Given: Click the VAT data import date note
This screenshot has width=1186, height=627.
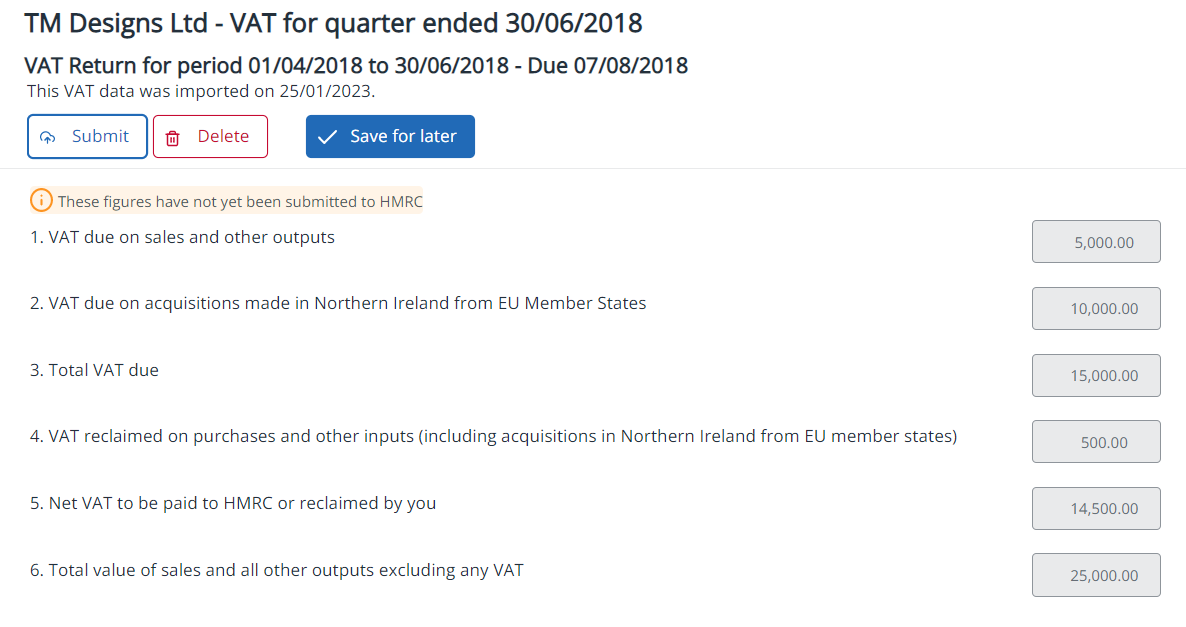Looking at the screenshot, I should coord(201,90).
